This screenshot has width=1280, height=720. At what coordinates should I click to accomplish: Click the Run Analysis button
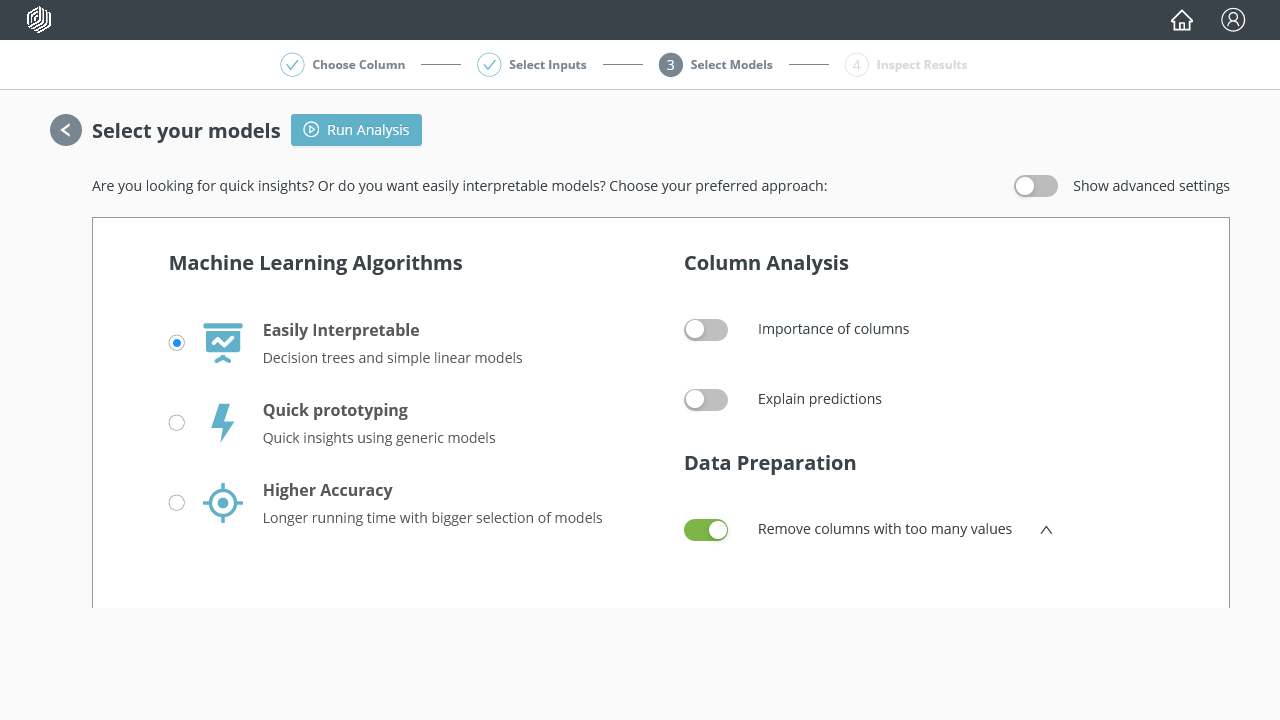356,130
